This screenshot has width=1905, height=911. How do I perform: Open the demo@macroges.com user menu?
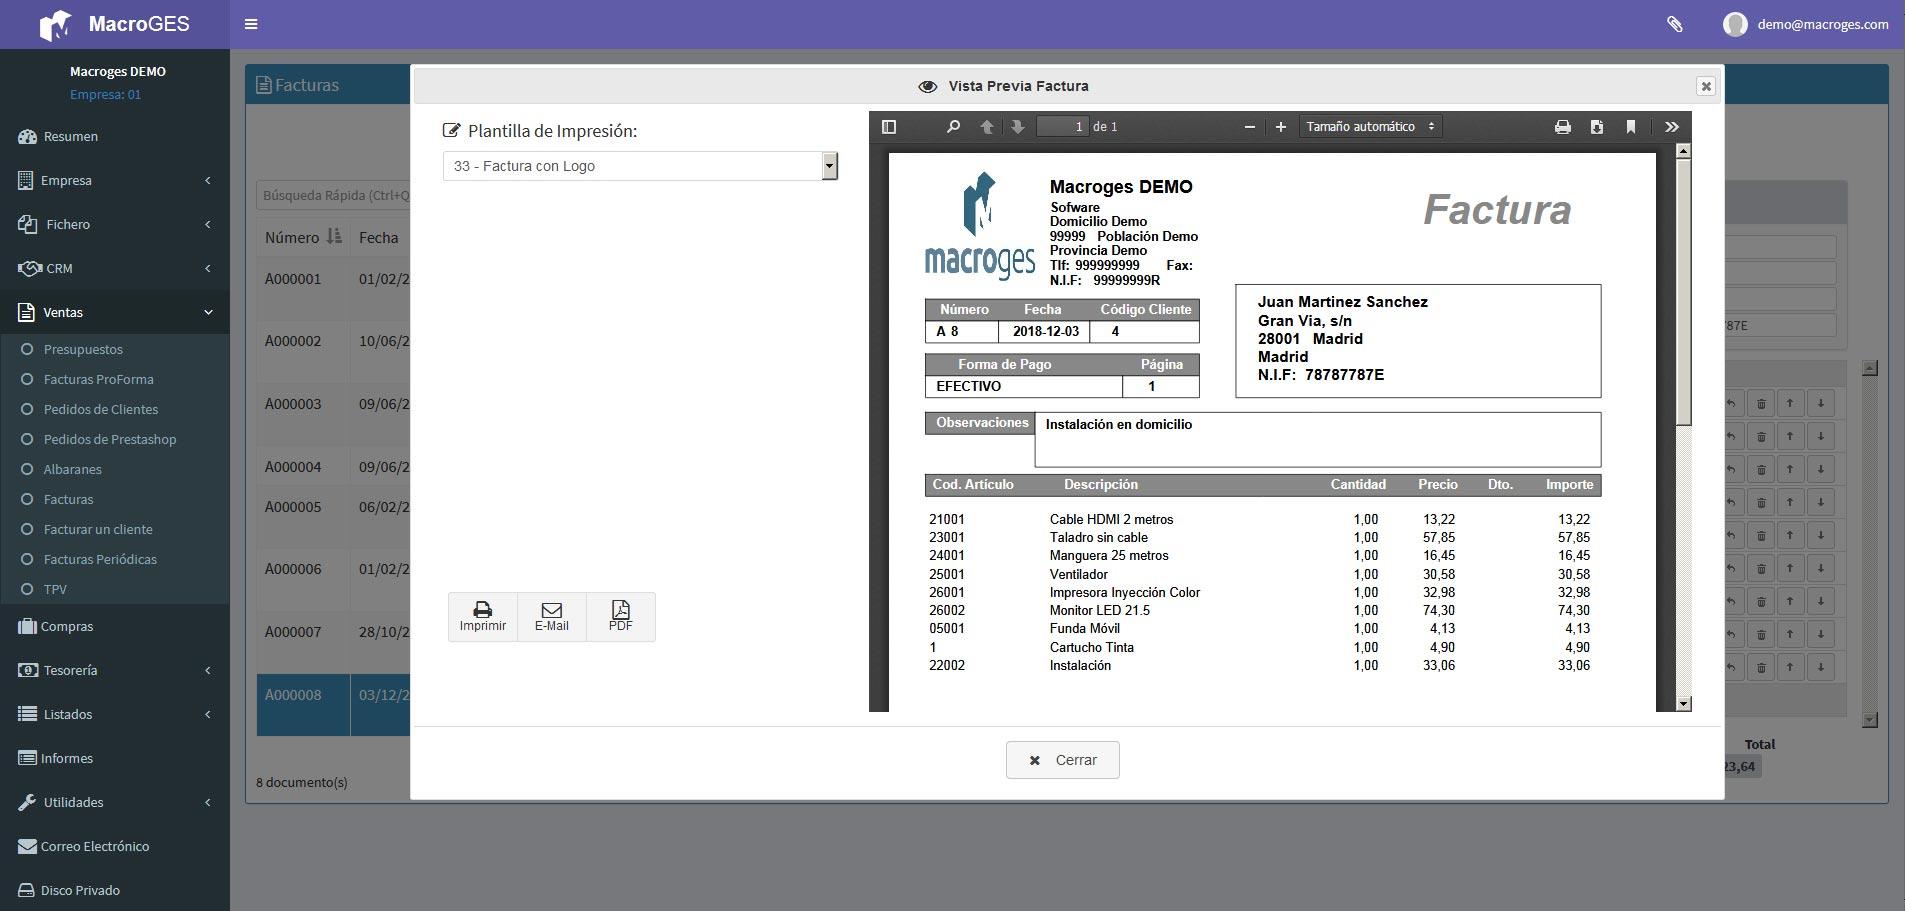pyautogui.click(x=1806, y=24)
